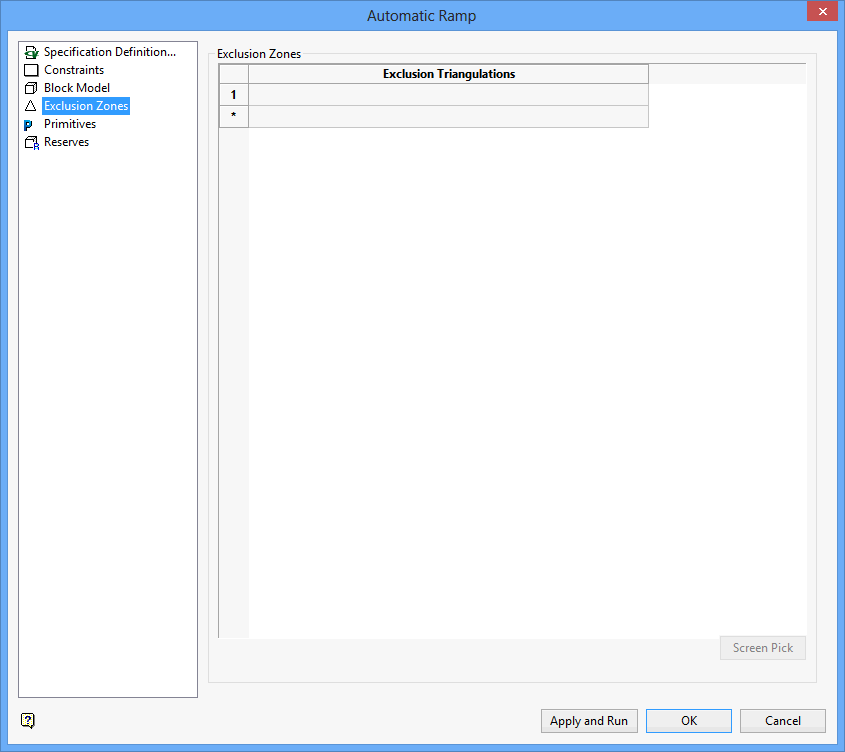Click the Apply and Run button
Image resolution: width=845 pixels, height=752 pixels.
pos(589,721)
